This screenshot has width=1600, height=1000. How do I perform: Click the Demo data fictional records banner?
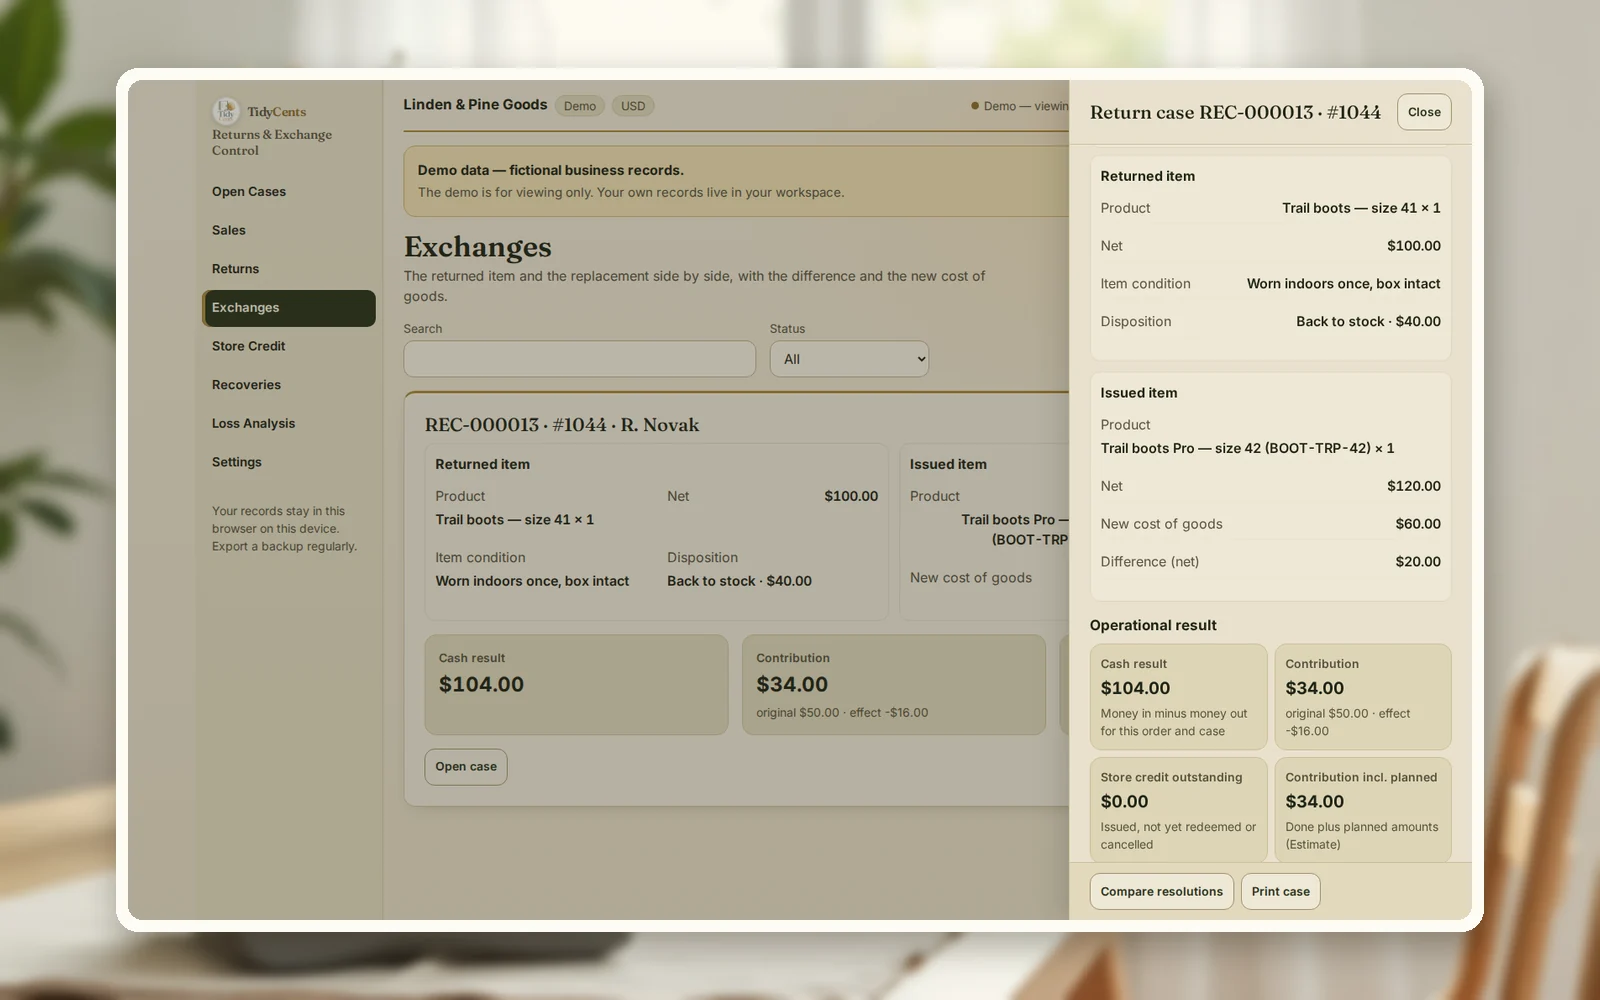(736, 181)
